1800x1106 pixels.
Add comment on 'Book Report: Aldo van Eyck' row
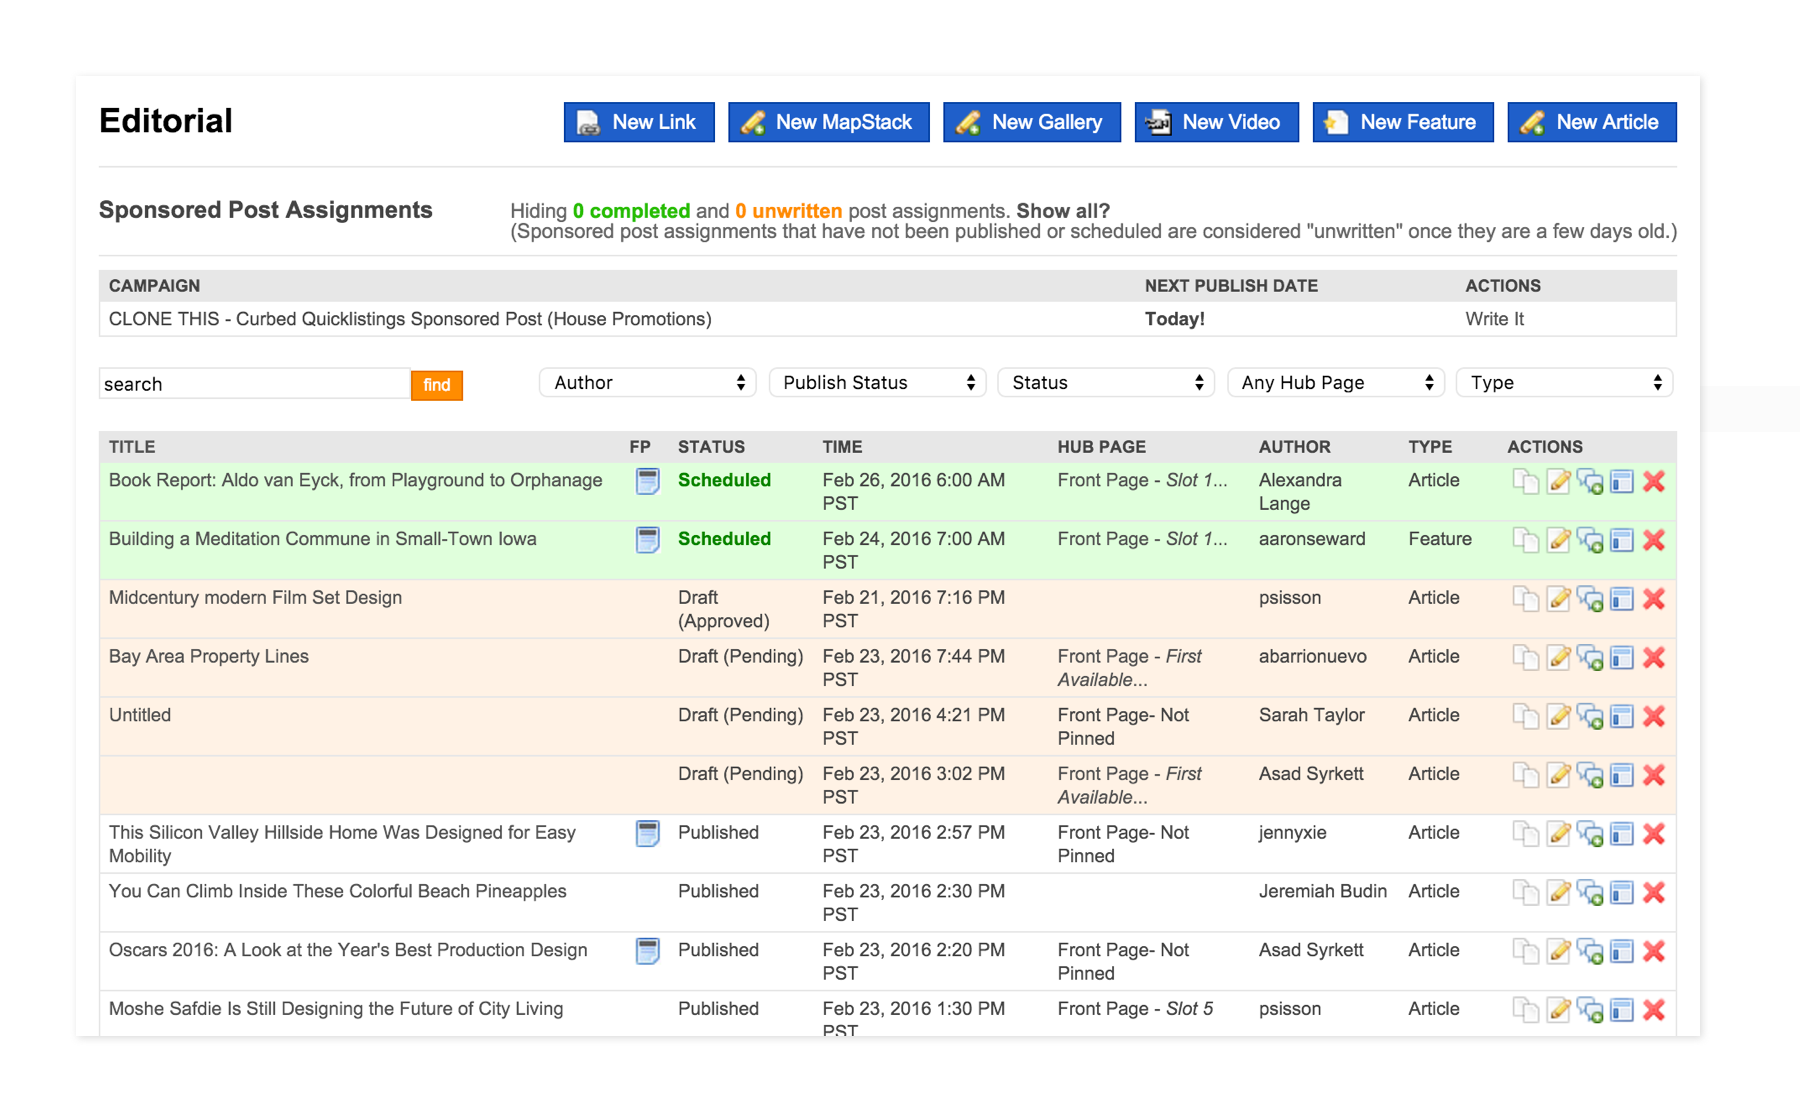coord(1590,482)
